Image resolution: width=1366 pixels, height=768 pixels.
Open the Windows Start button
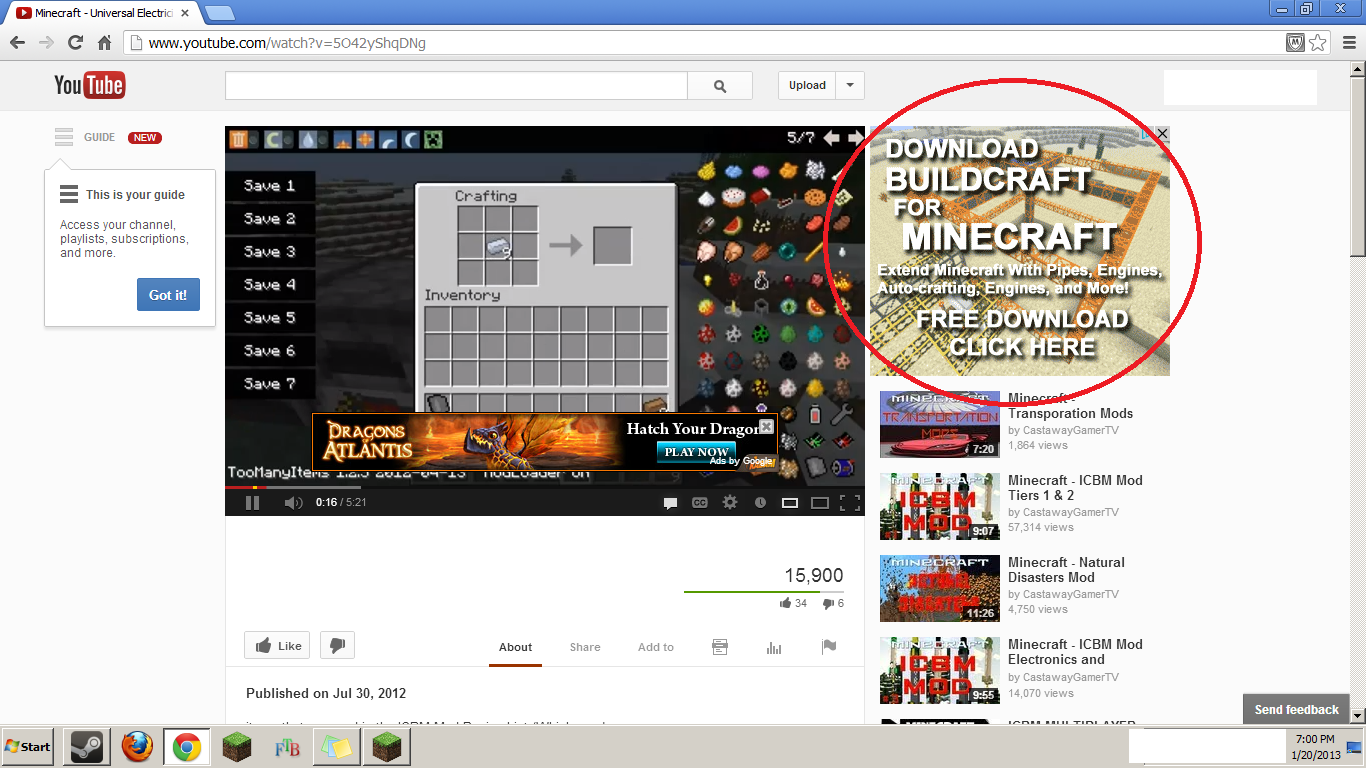tap(28, 746)
